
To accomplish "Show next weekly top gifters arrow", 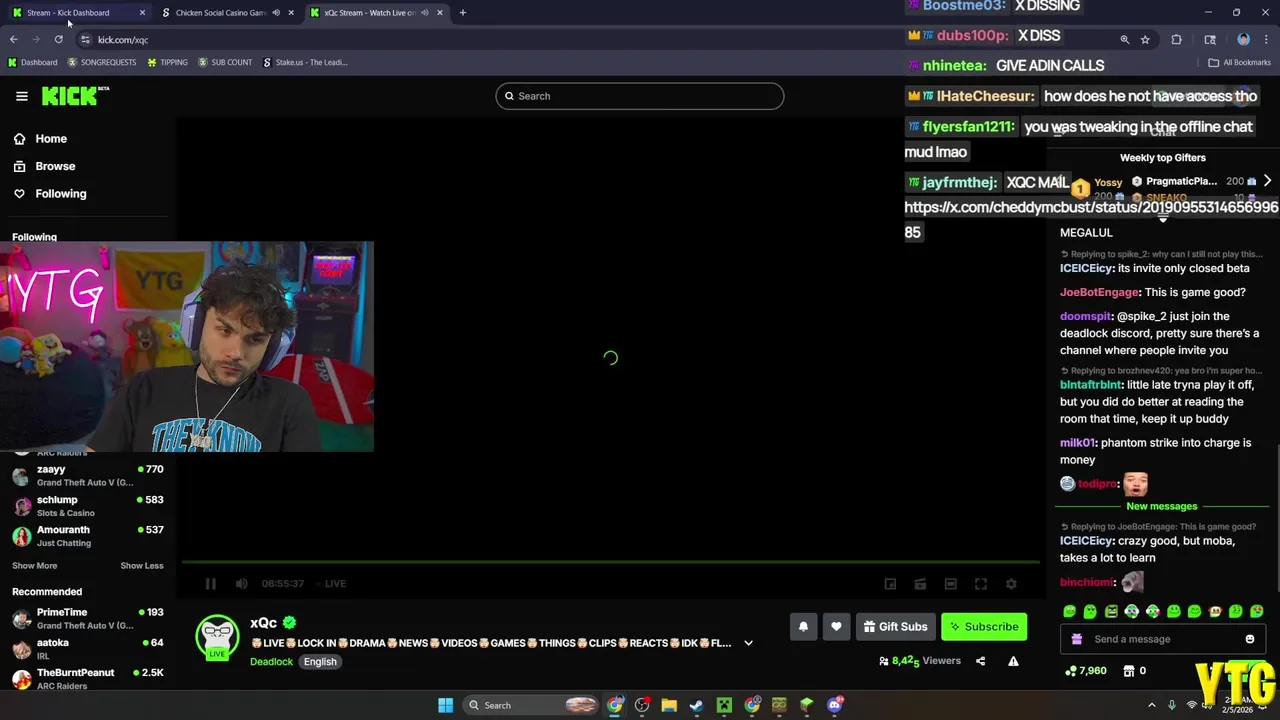I will pos(1267,181).
